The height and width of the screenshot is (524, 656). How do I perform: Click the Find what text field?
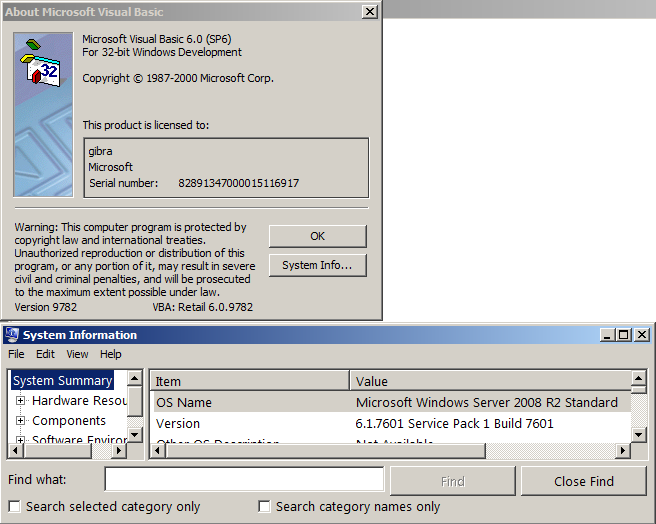244,480
